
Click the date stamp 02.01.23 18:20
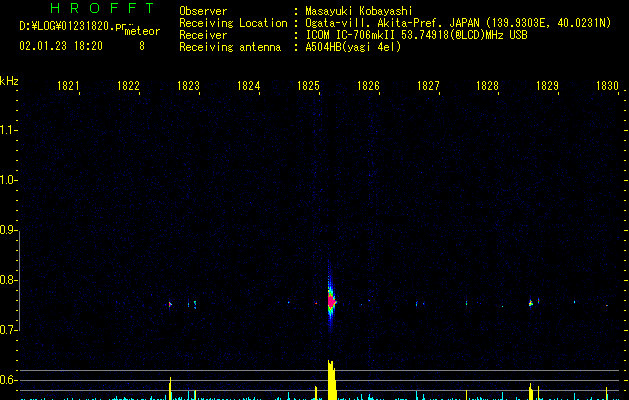(61, 46)
